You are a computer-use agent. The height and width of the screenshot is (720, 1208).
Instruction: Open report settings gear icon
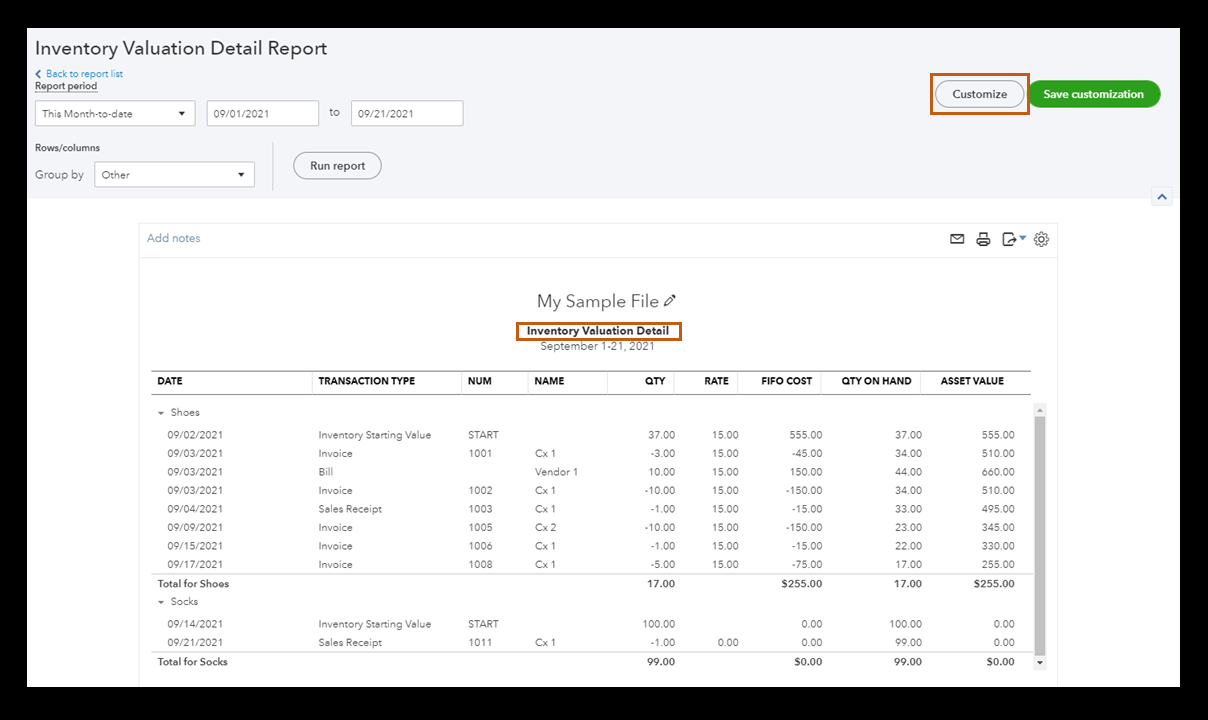click(1041, 239)
